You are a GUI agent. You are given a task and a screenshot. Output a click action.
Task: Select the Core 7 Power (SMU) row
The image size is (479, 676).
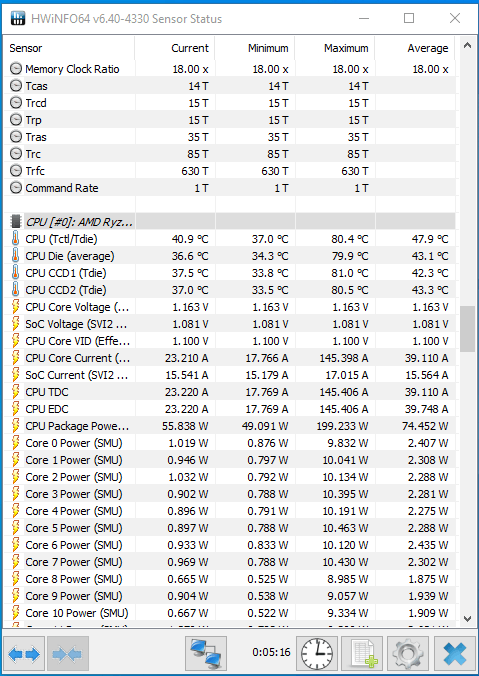point(229,562)
